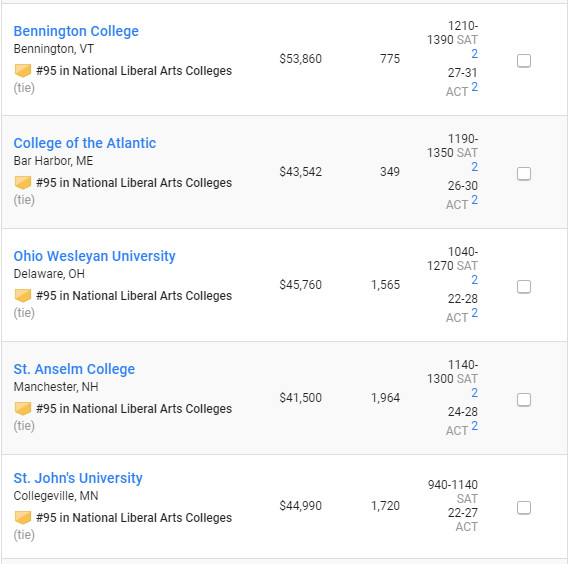571x564 pixels.
Task: Open the Bennington College profile link
Action: 76,31
